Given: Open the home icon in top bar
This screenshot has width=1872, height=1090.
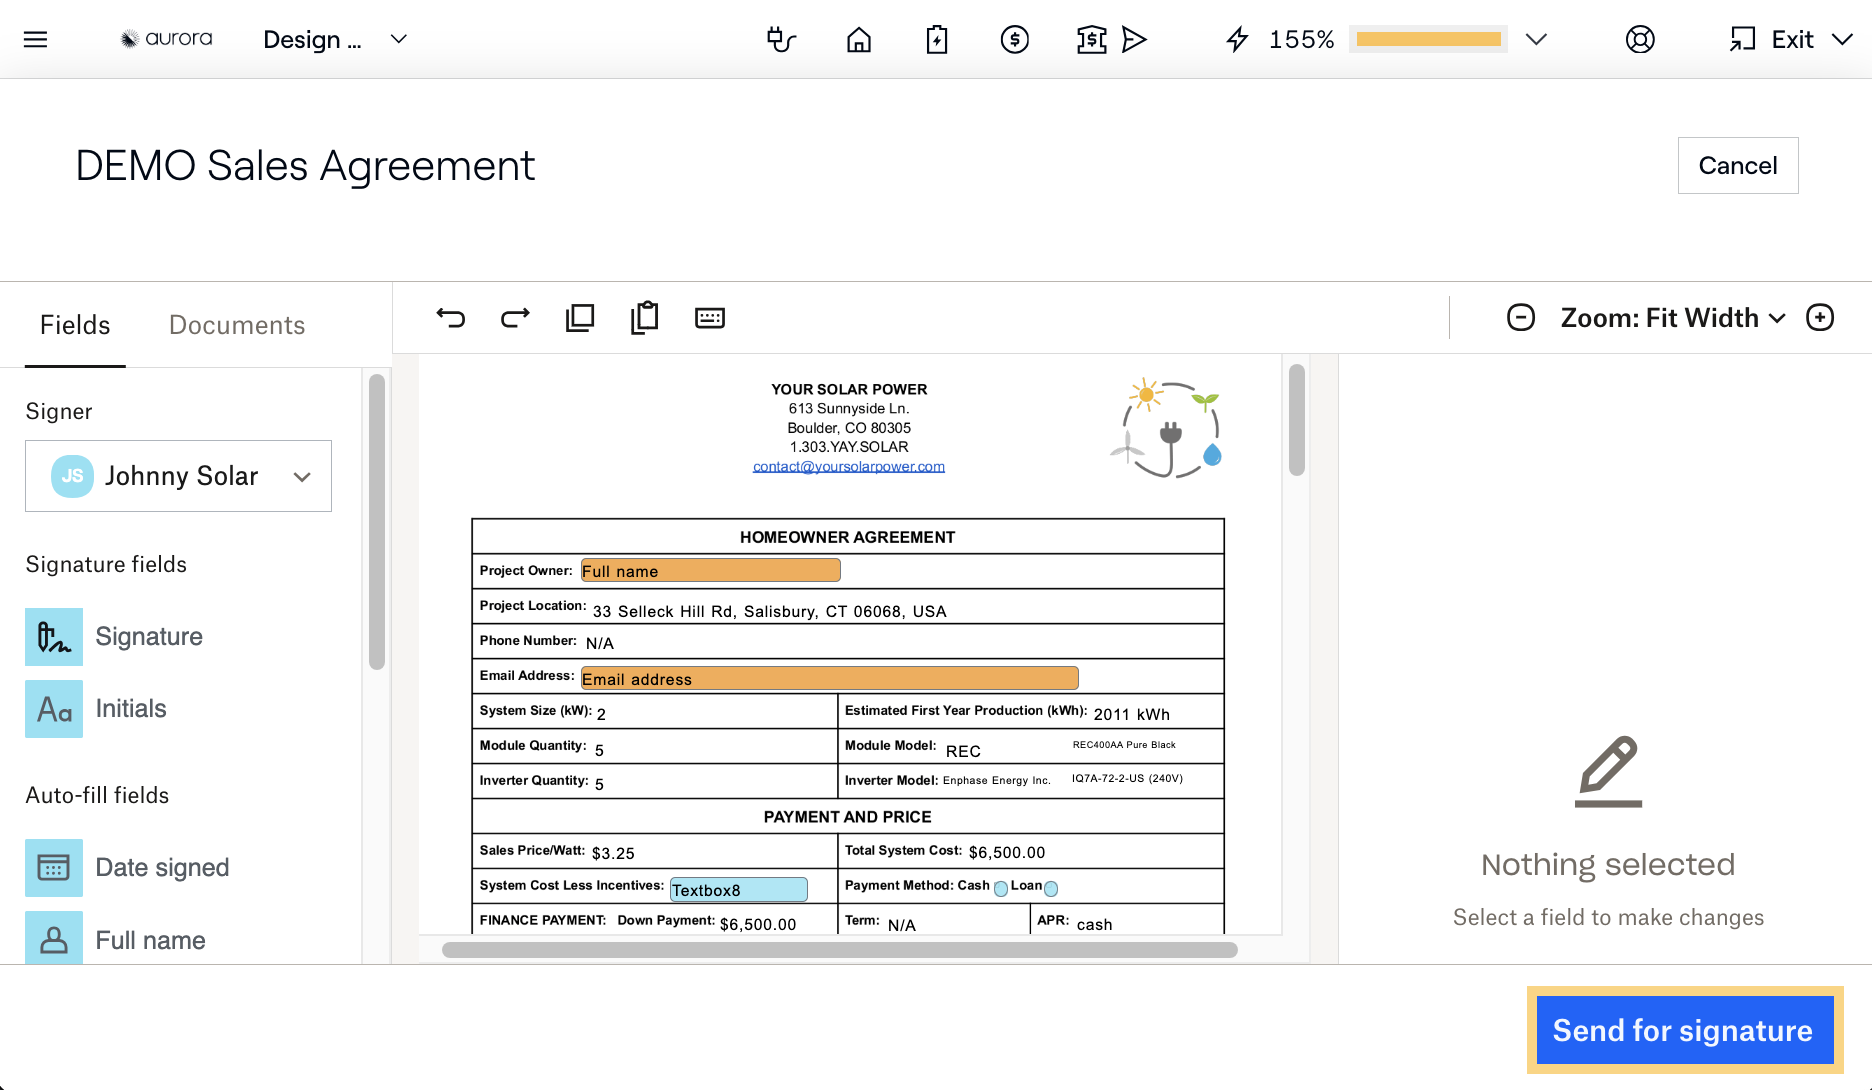Looking at the screenshot, I should coord(859,40).
